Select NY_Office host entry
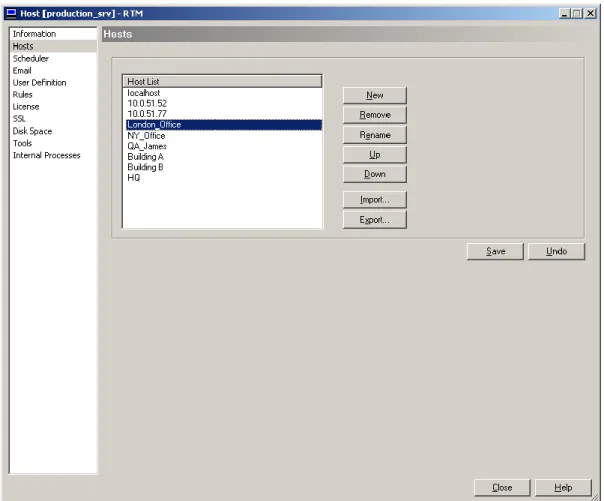 222,136
